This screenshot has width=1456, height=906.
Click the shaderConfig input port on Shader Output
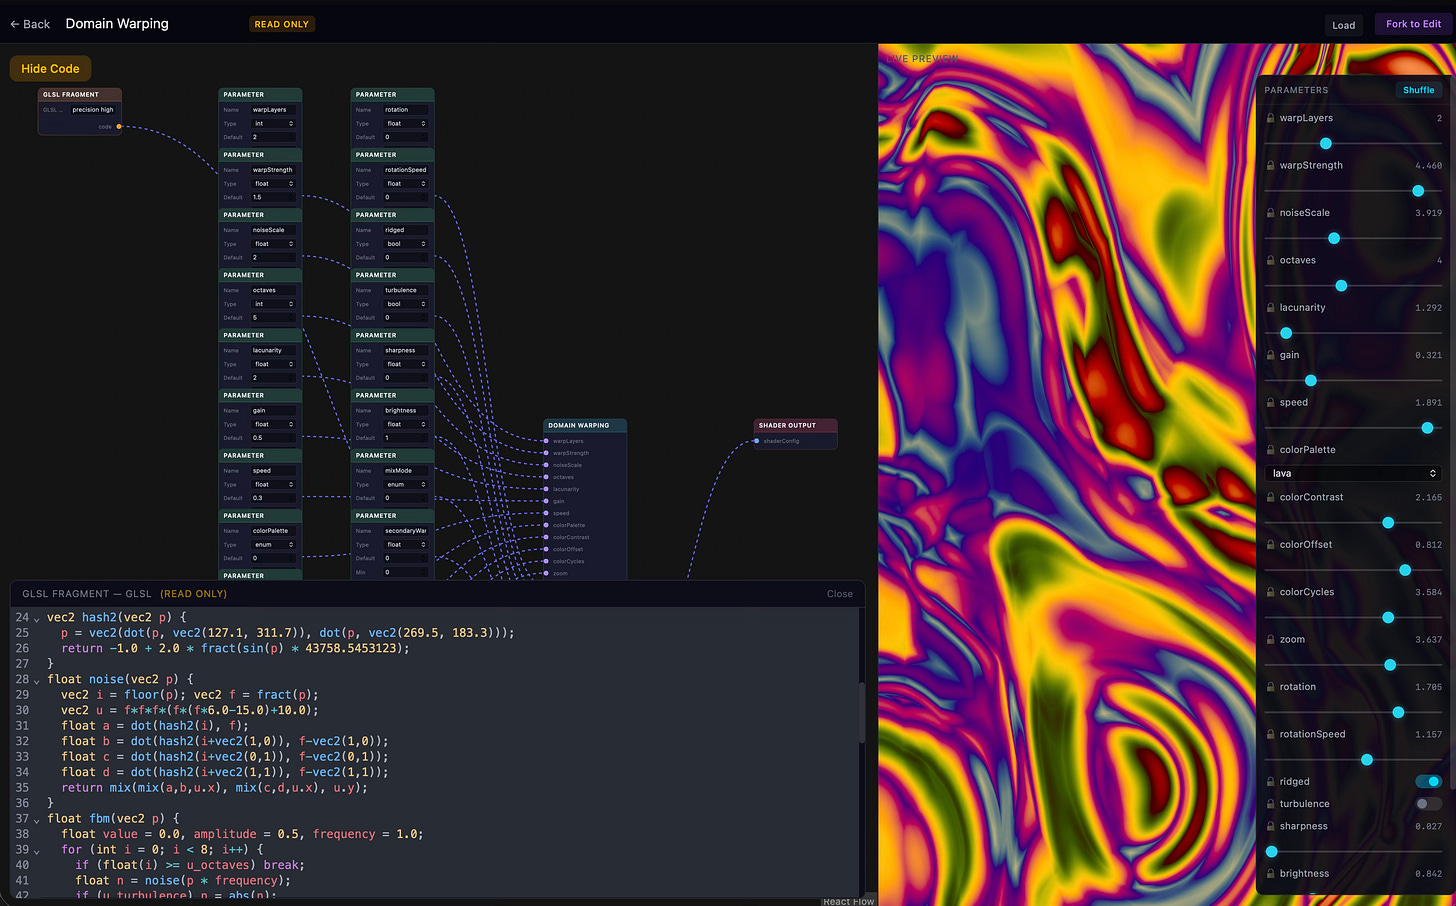coord(756,441)
